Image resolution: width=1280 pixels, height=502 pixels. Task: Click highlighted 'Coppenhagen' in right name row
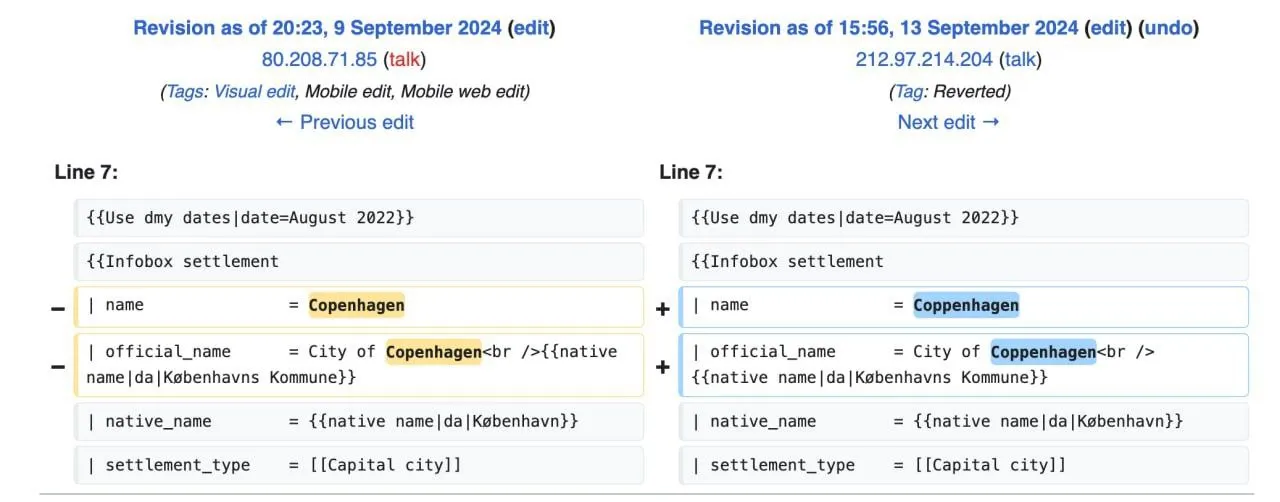click(966, 305)
